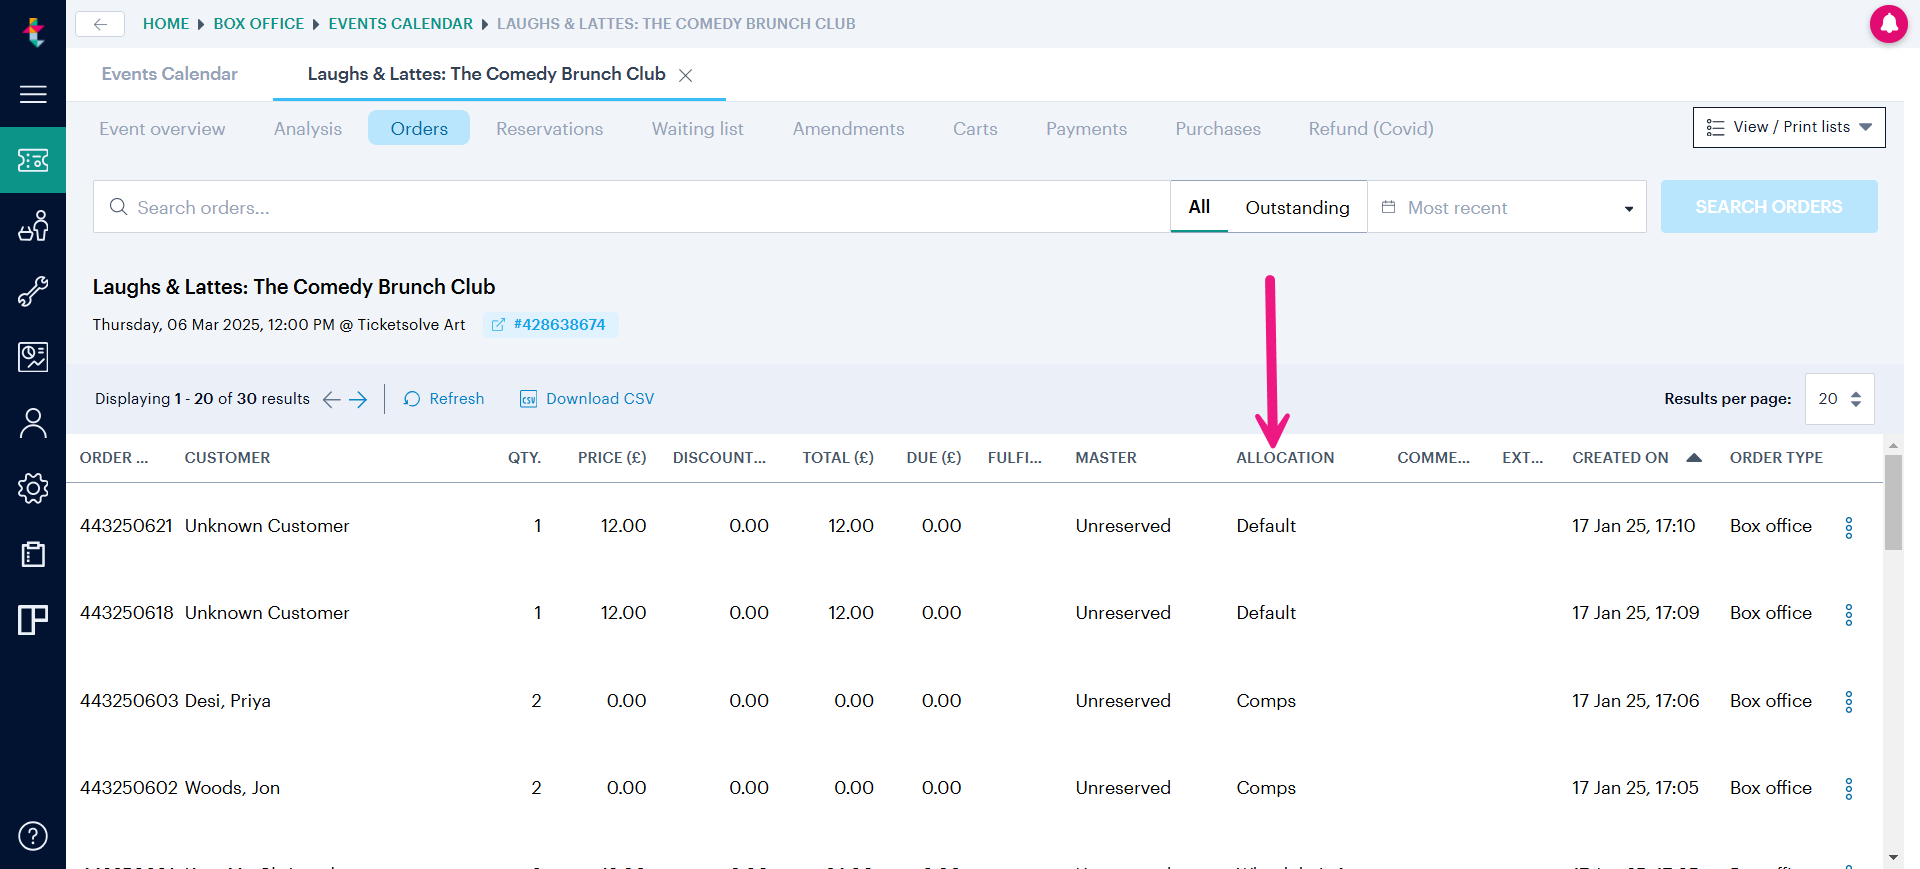
Task: Expand the View / Print lists dropdown
Action: click(x=1788, y=127)
